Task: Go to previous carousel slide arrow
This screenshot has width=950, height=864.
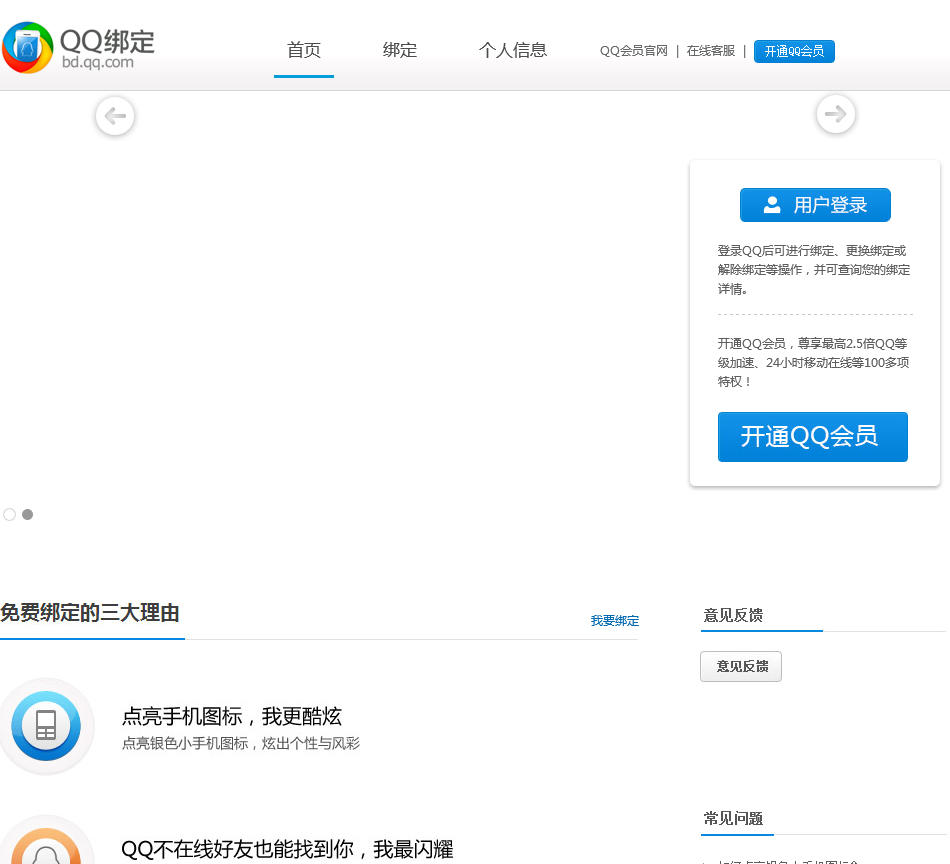Action: pyautogui.click(x=115, y=116)
